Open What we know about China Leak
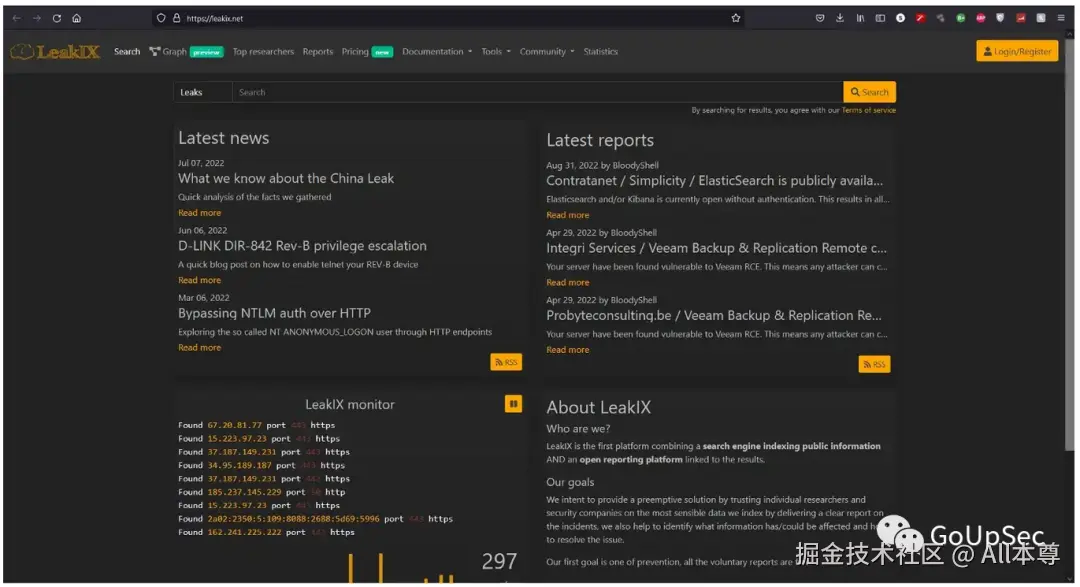Screen dimensions: 1080x587 pyautogui.click(x=286, y=178)
